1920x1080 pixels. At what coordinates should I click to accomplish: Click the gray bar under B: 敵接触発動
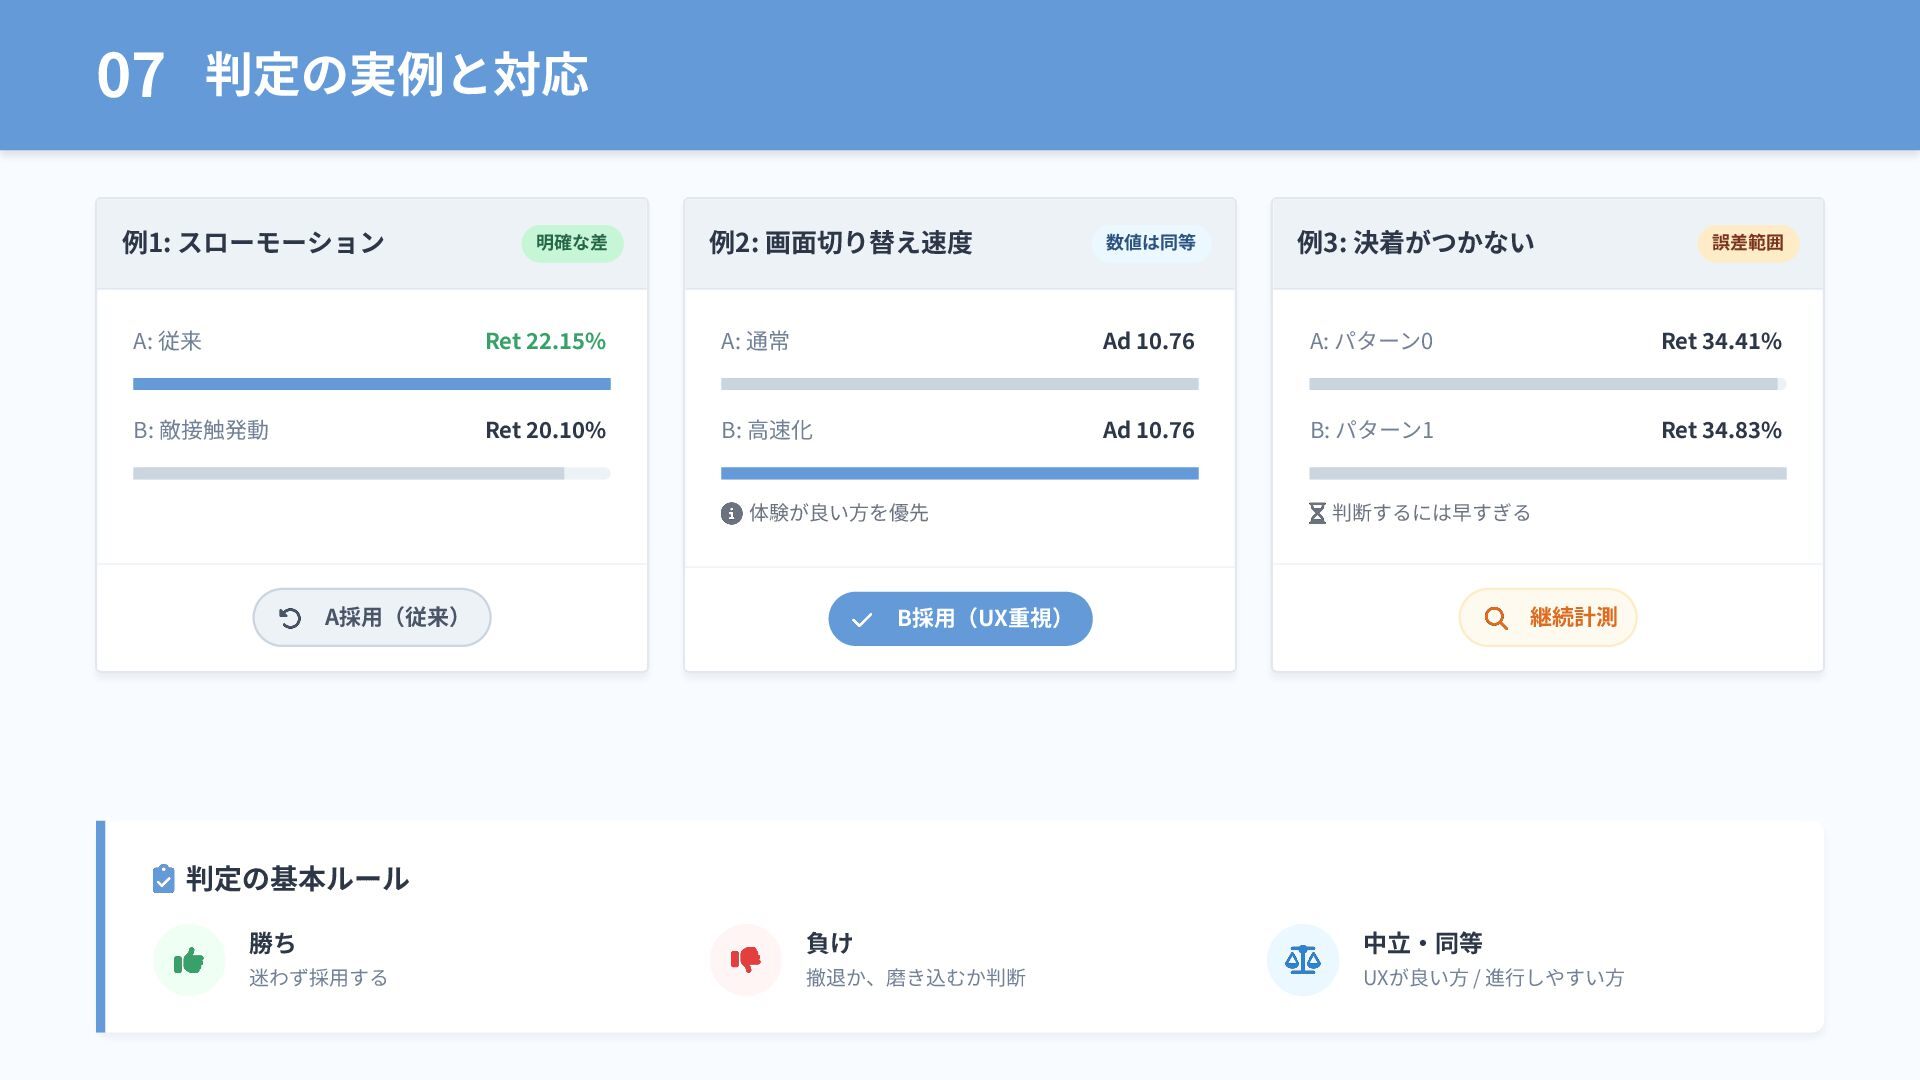click(x=349, y=473)
